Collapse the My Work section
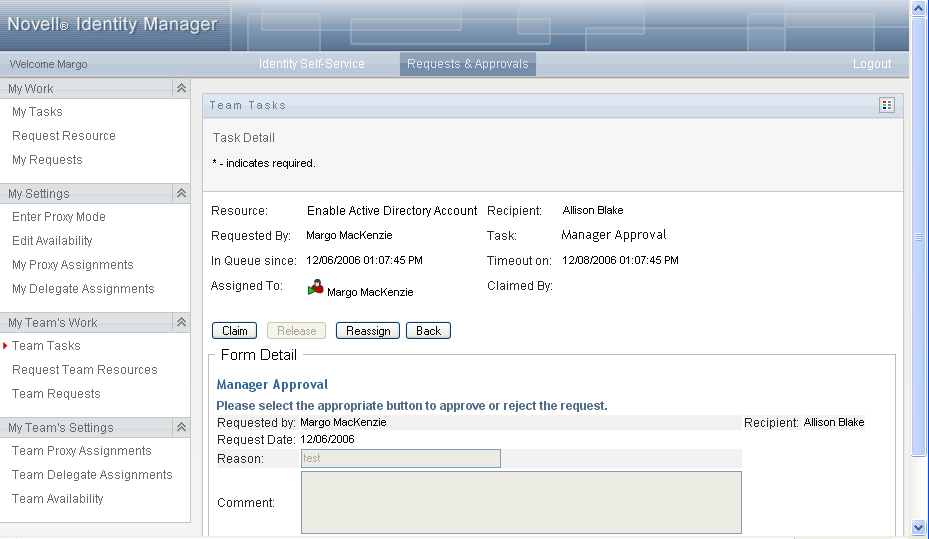Viewport: 929px width, 539px height. (181, 88)
